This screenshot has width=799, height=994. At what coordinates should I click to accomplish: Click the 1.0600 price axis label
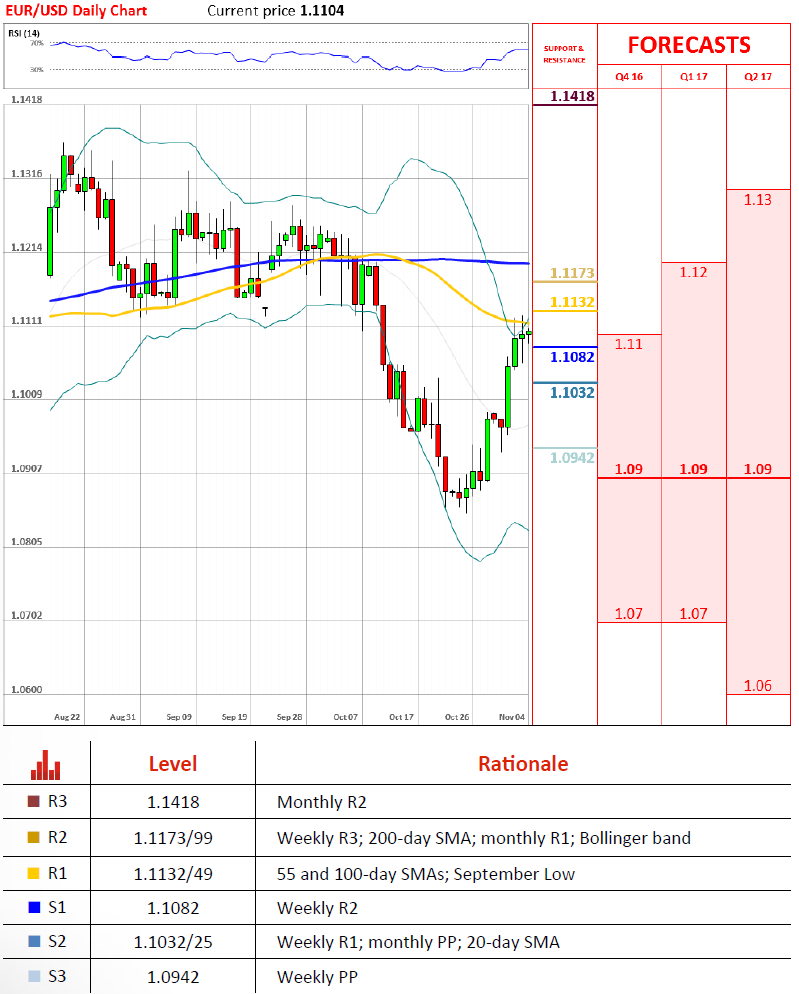click(27, 690)
